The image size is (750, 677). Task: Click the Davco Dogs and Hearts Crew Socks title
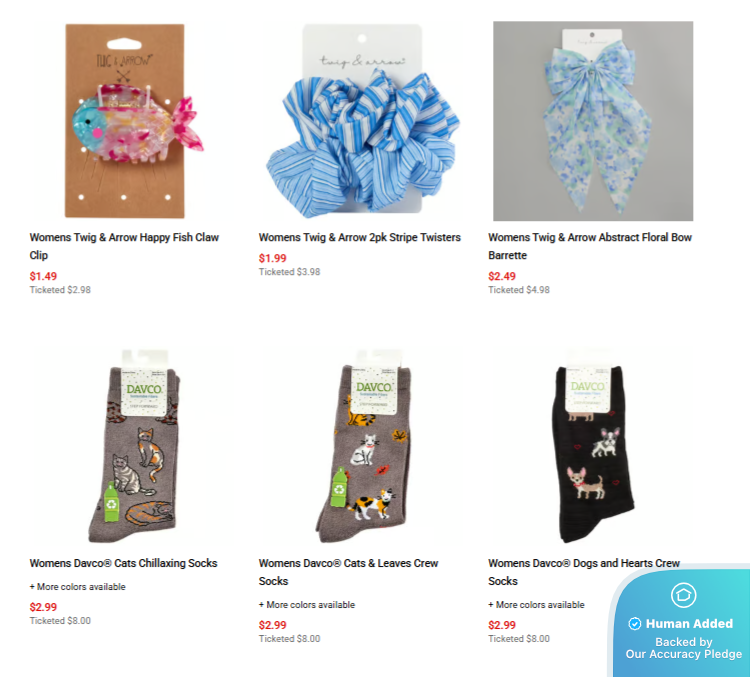(584, 572)
